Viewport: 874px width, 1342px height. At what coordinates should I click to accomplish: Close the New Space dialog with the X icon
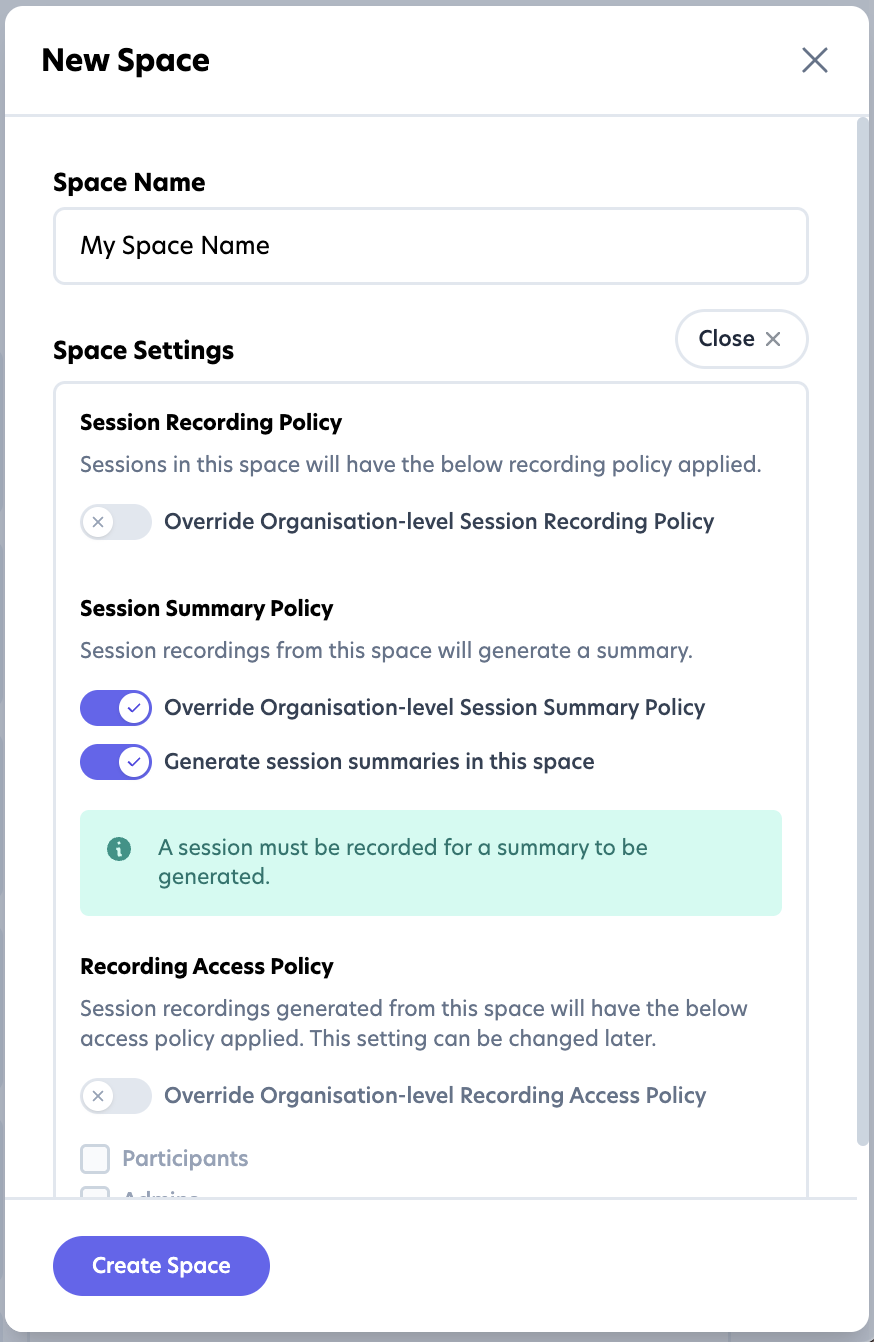(x=815, y=60)
